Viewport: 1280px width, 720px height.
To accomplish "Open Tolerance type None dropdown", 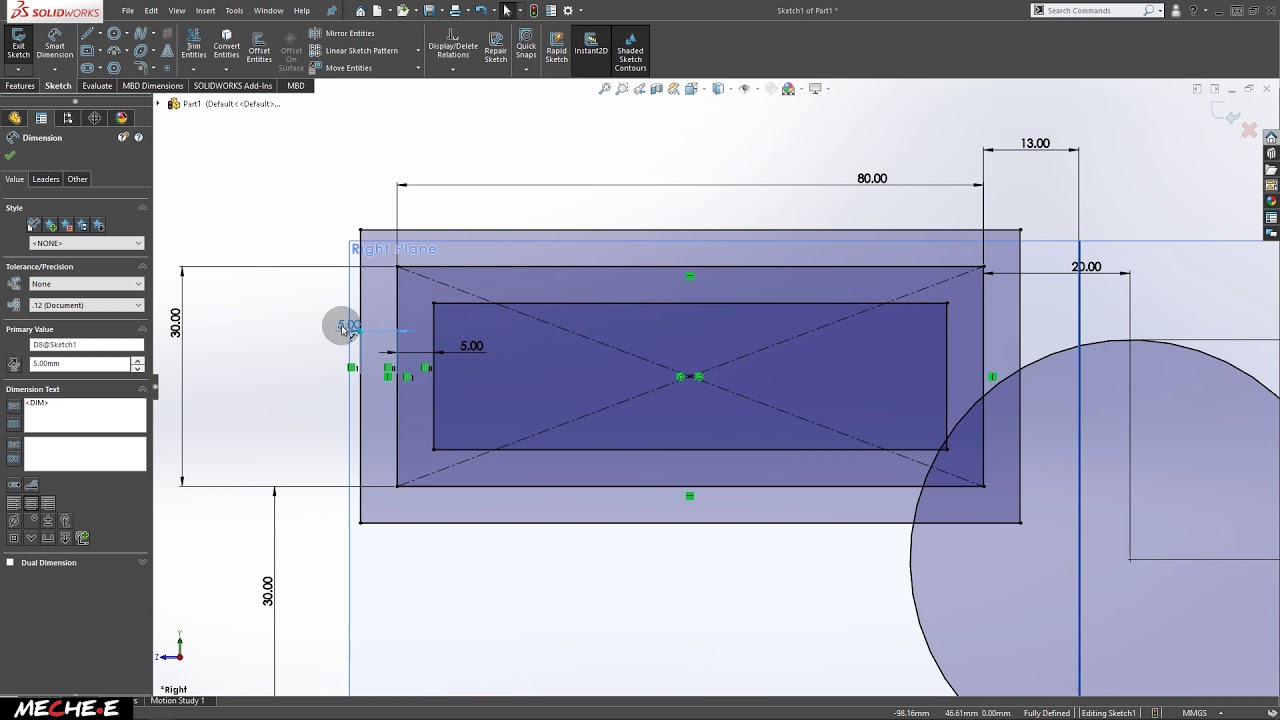I will [x=87, y=284].
